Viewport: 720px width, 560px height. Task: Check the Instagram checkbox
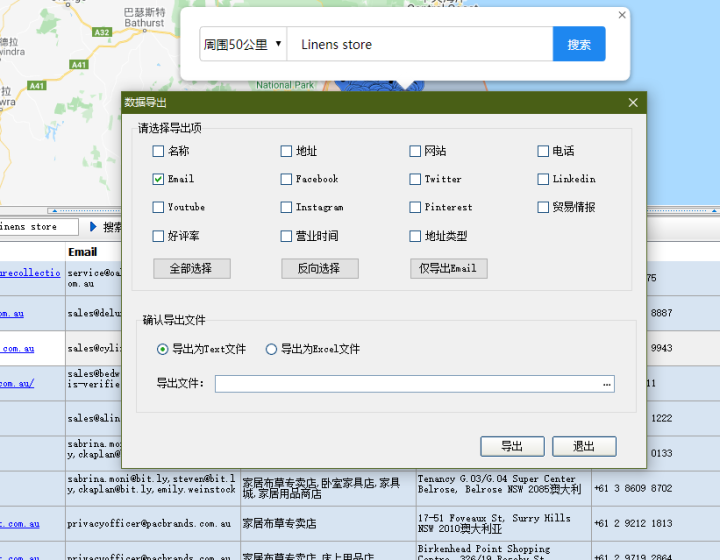pos(286,207)
